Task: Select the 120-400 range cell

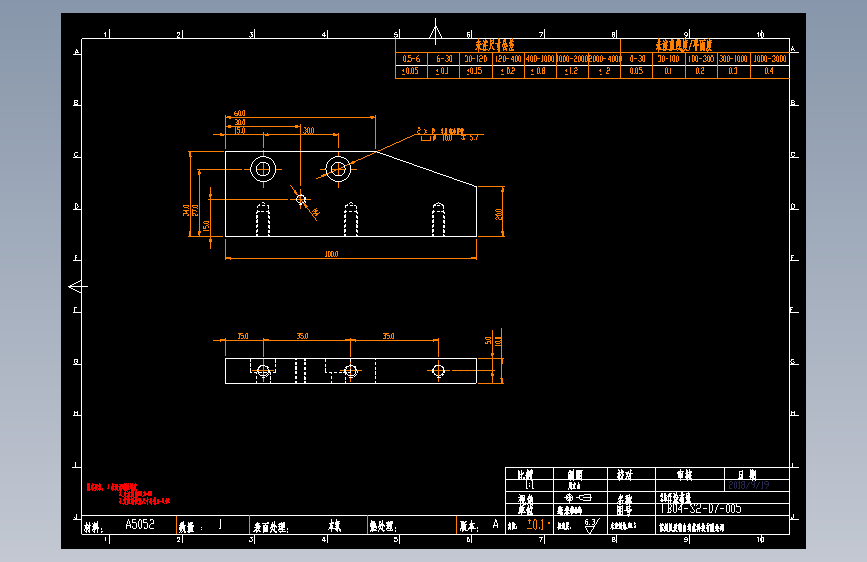Action: tap(508, 59)
